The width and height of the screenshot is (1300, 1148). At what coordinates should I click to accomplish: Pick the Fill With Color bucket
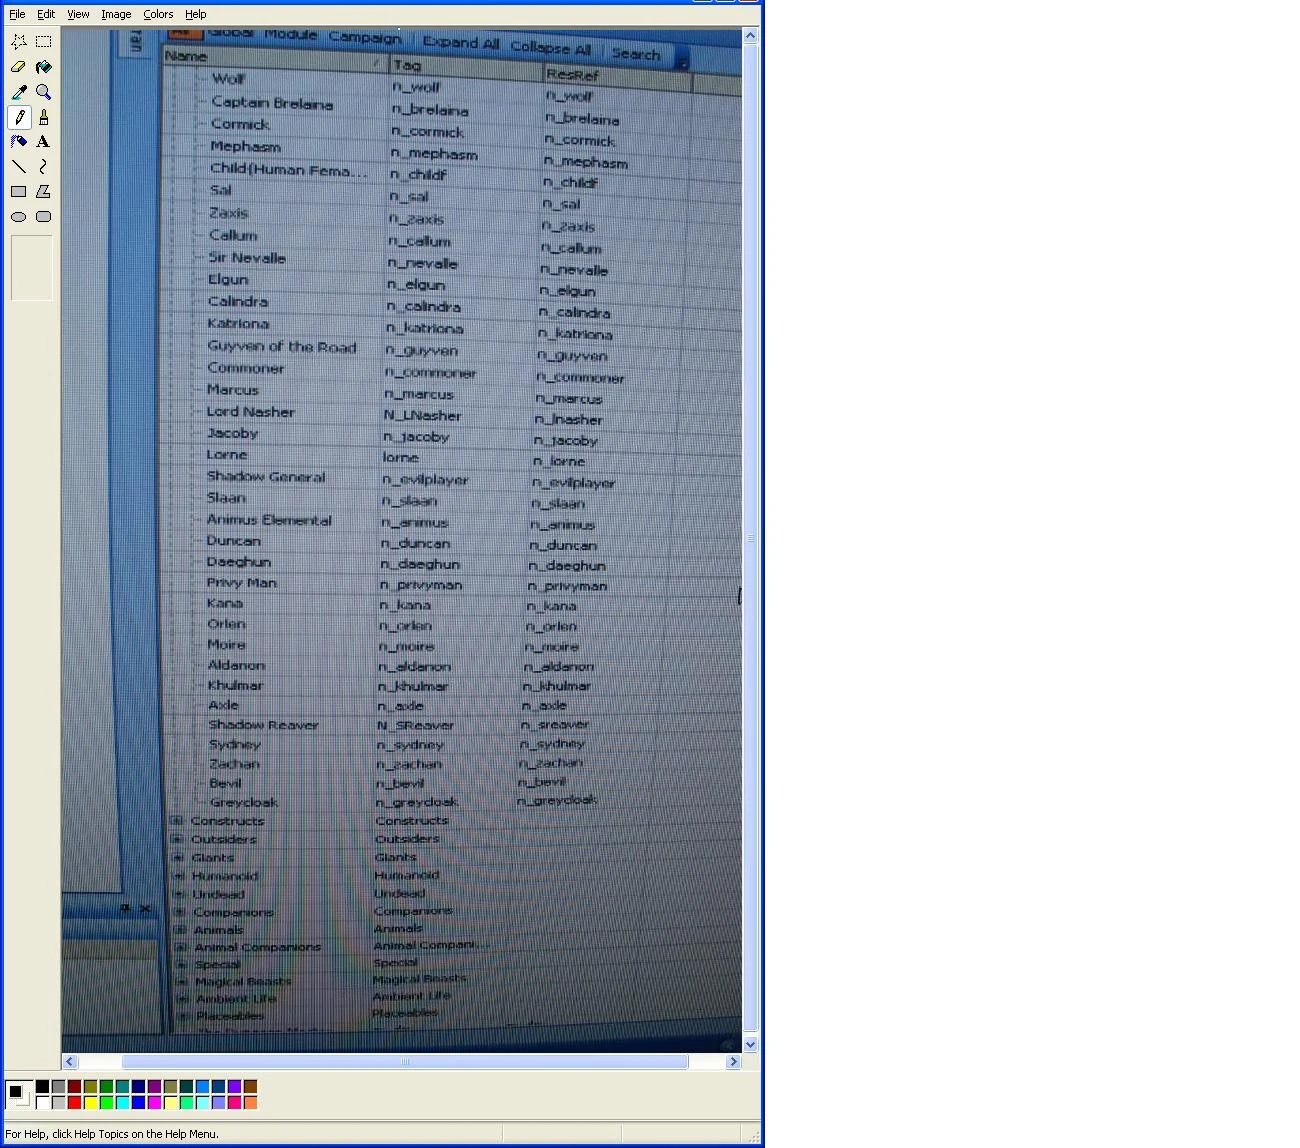click(44, 67)
